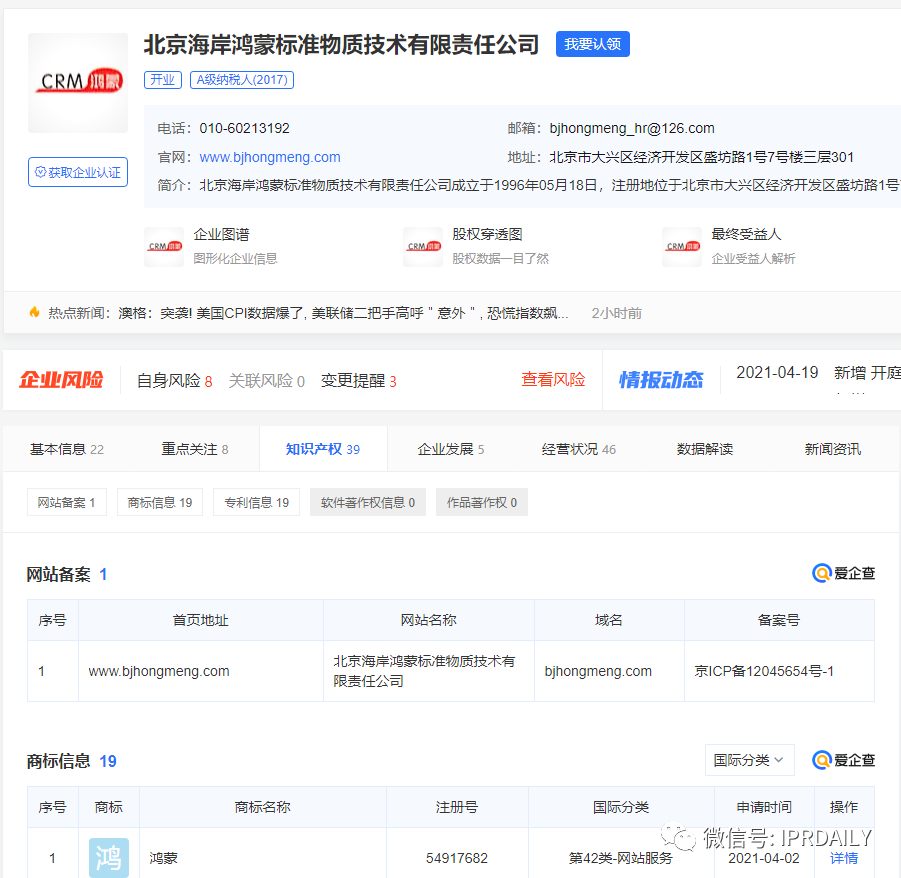This screenshot has height=878, width=901.
Task: Select the 知识产权 39 tab
Action: tap(323, 449)
